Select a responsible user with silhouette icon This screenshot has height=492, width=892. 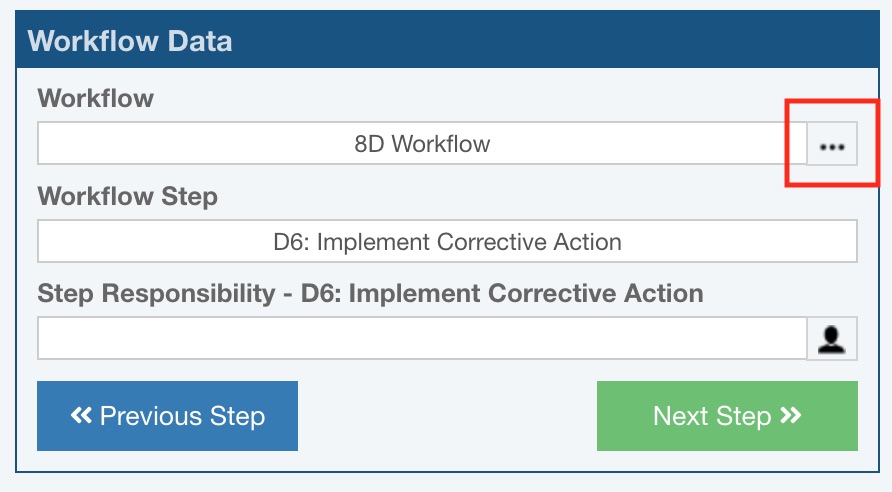[832, 339]
